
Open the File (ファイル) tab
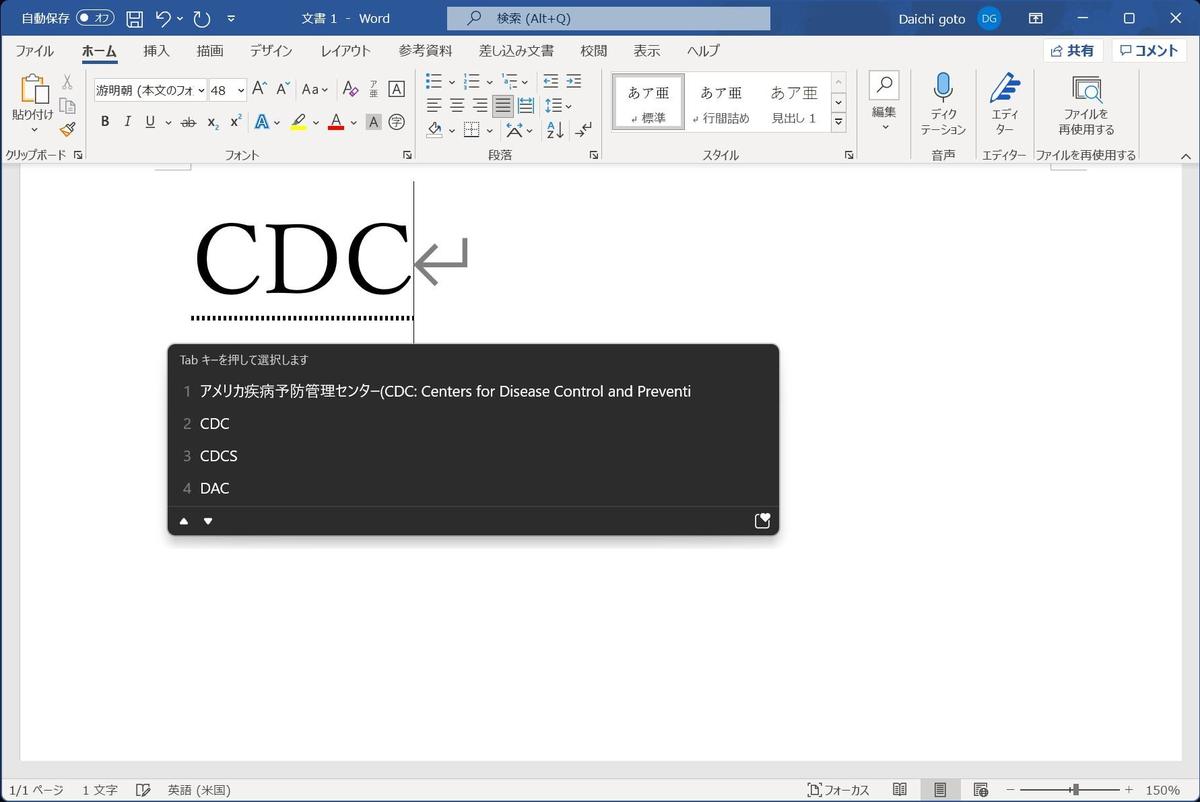point(35,51)
